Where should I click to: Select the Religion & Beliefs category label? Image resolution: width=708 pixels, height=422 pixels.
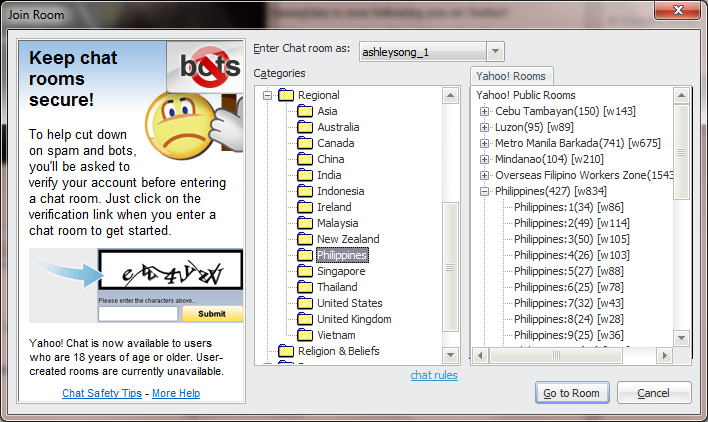[339, 351]
